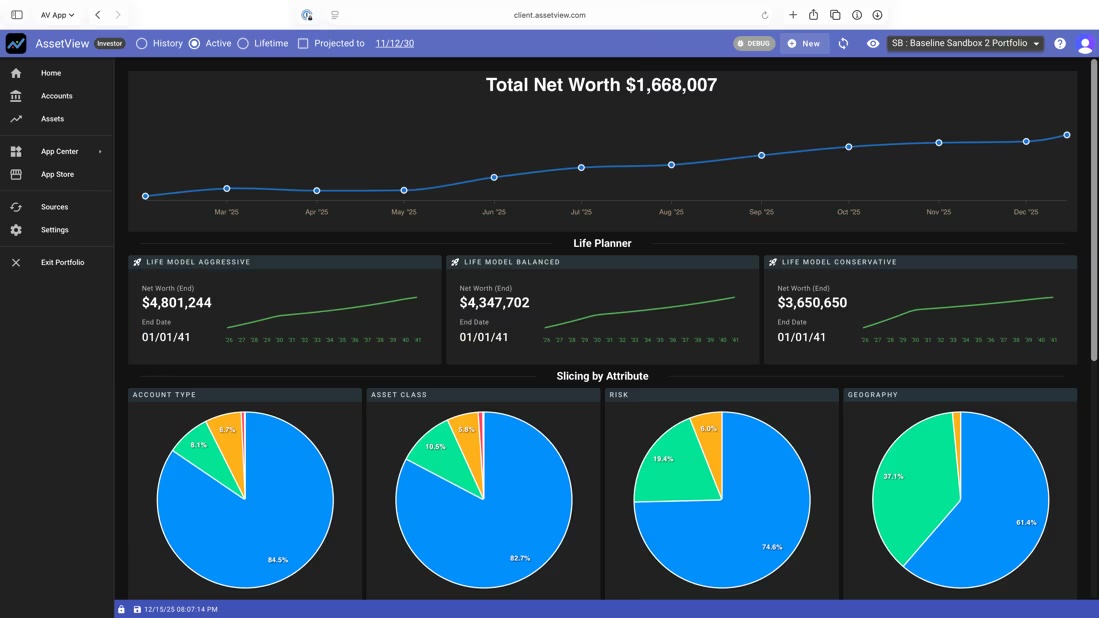Expand the App Center submenu arrow
1099x618 pixels.
(100, 152)
